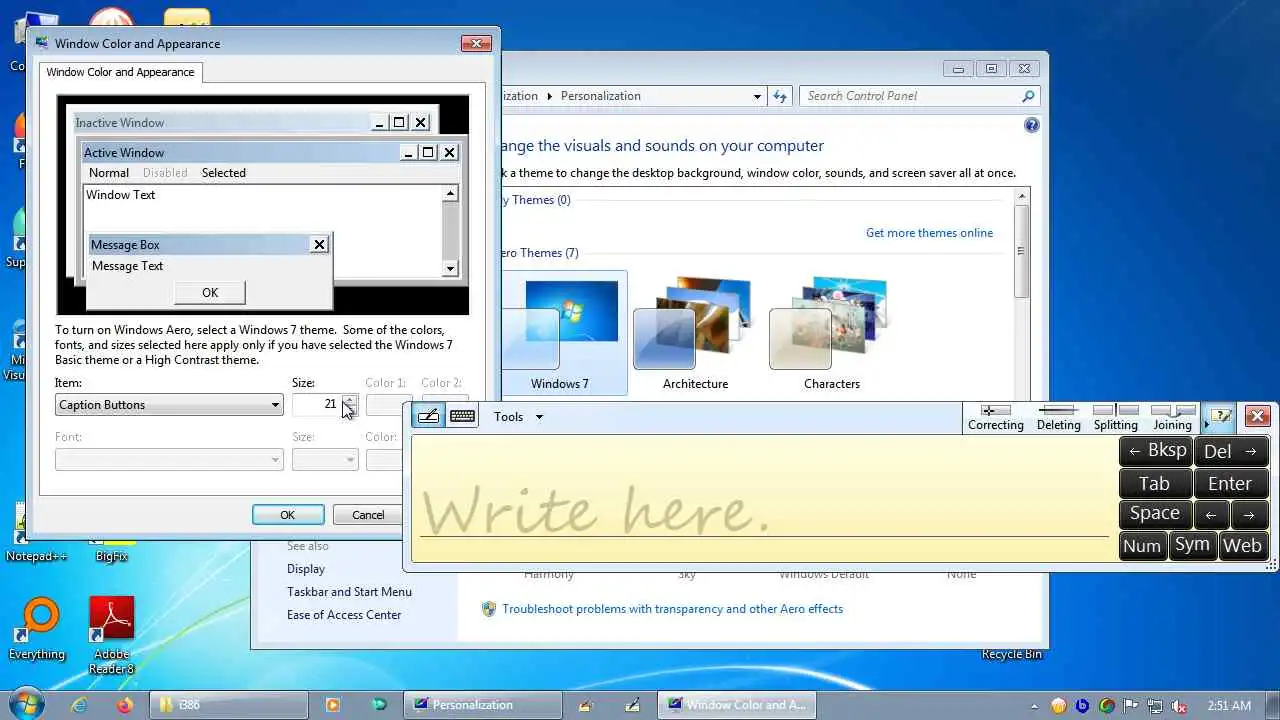Click the Action Center flag tray icon
1280x720 pixels.
click(1131, 705)
